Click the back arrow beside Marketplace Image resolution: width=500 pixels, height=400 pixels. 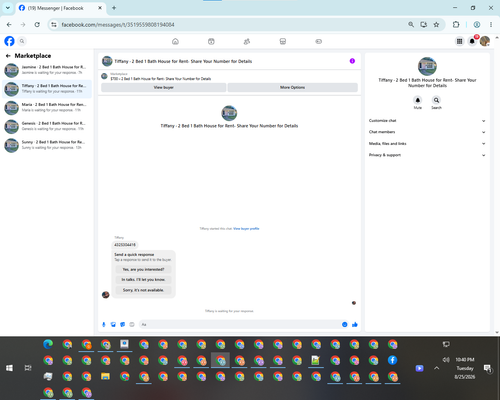[x=8, y=56]
